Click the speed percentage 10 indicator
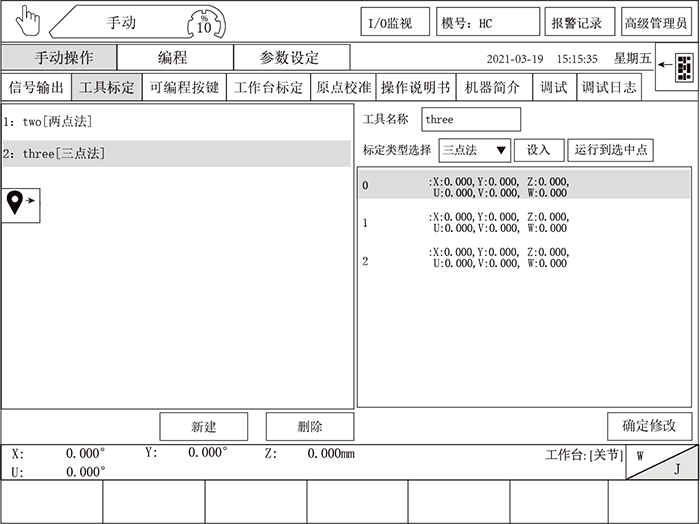700x524 pixels. [x=204, y=23]
